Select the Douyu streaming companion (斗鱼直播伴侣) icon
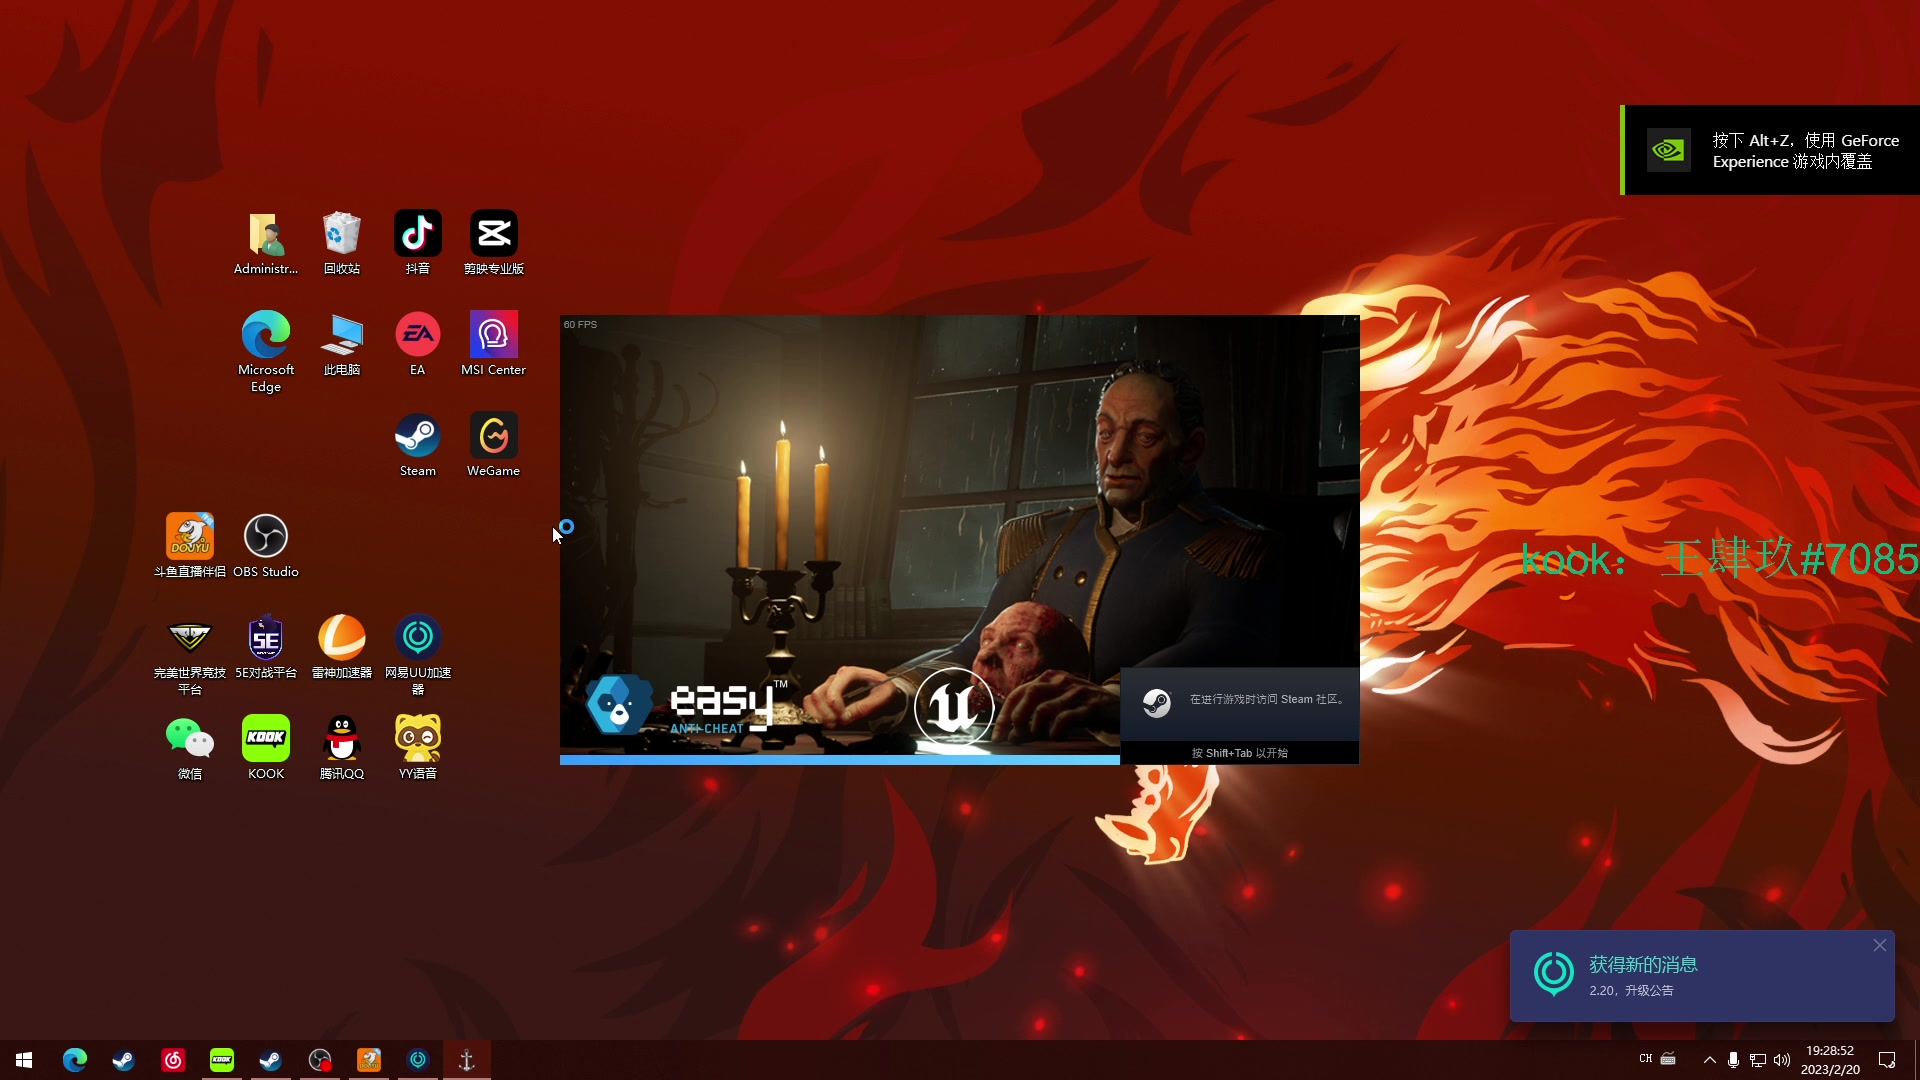 tap(190, 546)
